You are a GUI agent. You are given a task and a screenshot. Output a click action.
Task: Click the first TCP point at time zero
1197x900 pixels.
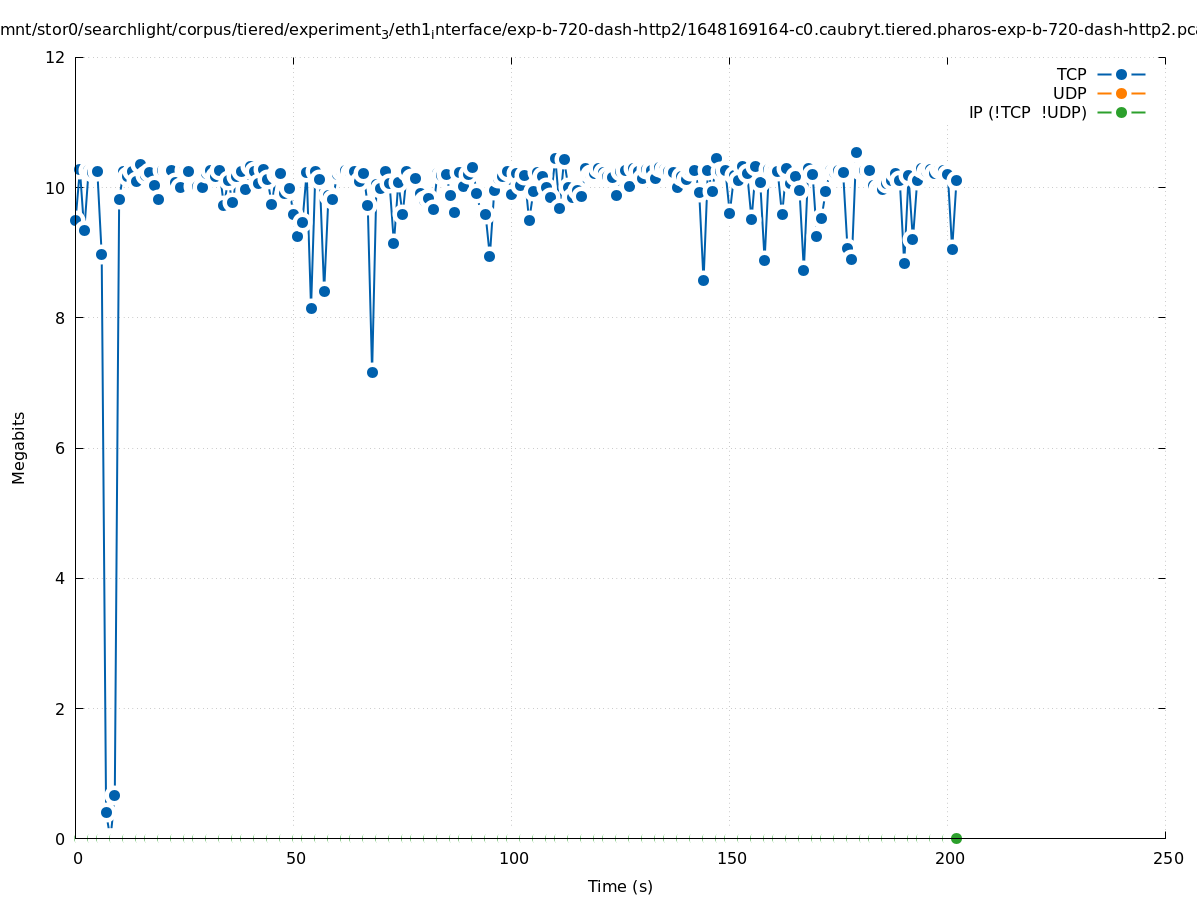click(75, 220)
